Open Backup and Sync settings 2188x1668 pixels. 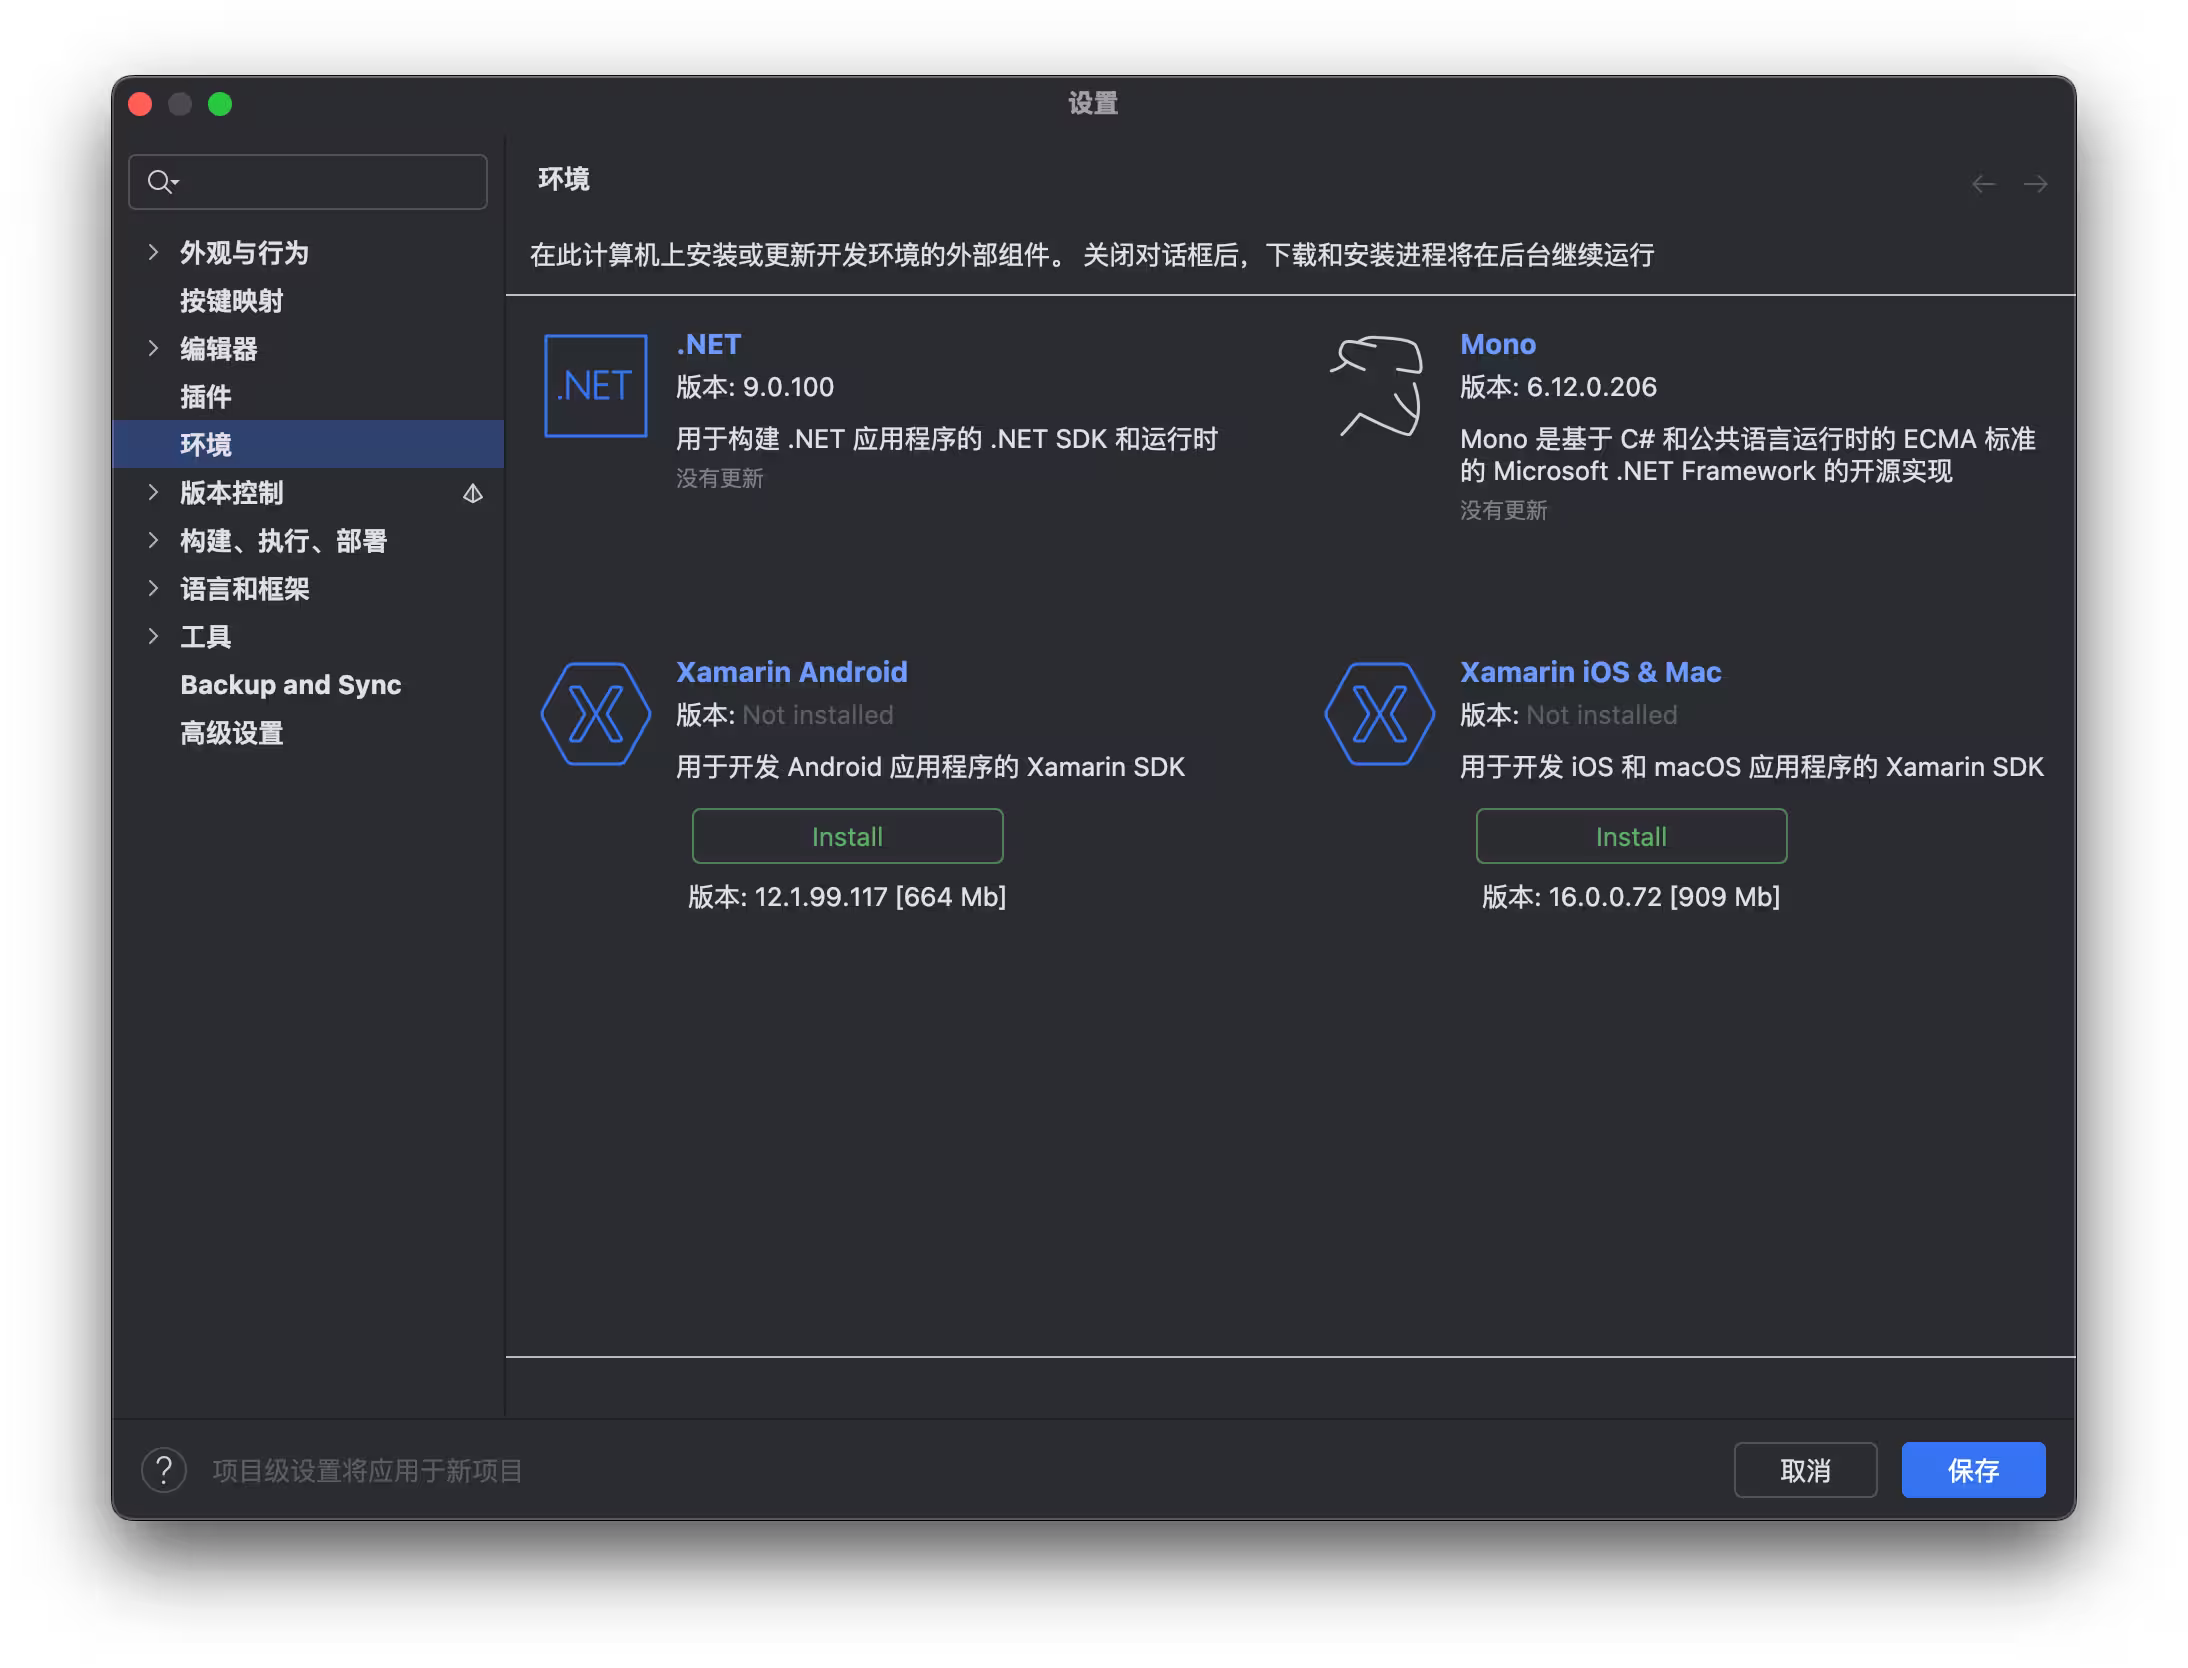pos(290,684)
